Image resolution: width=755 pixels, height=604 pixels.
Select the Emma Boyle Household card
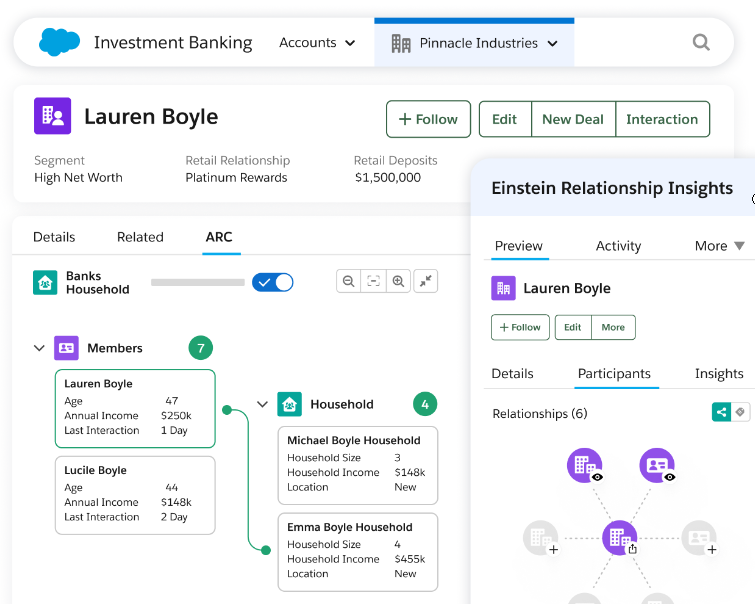point(358,552)
